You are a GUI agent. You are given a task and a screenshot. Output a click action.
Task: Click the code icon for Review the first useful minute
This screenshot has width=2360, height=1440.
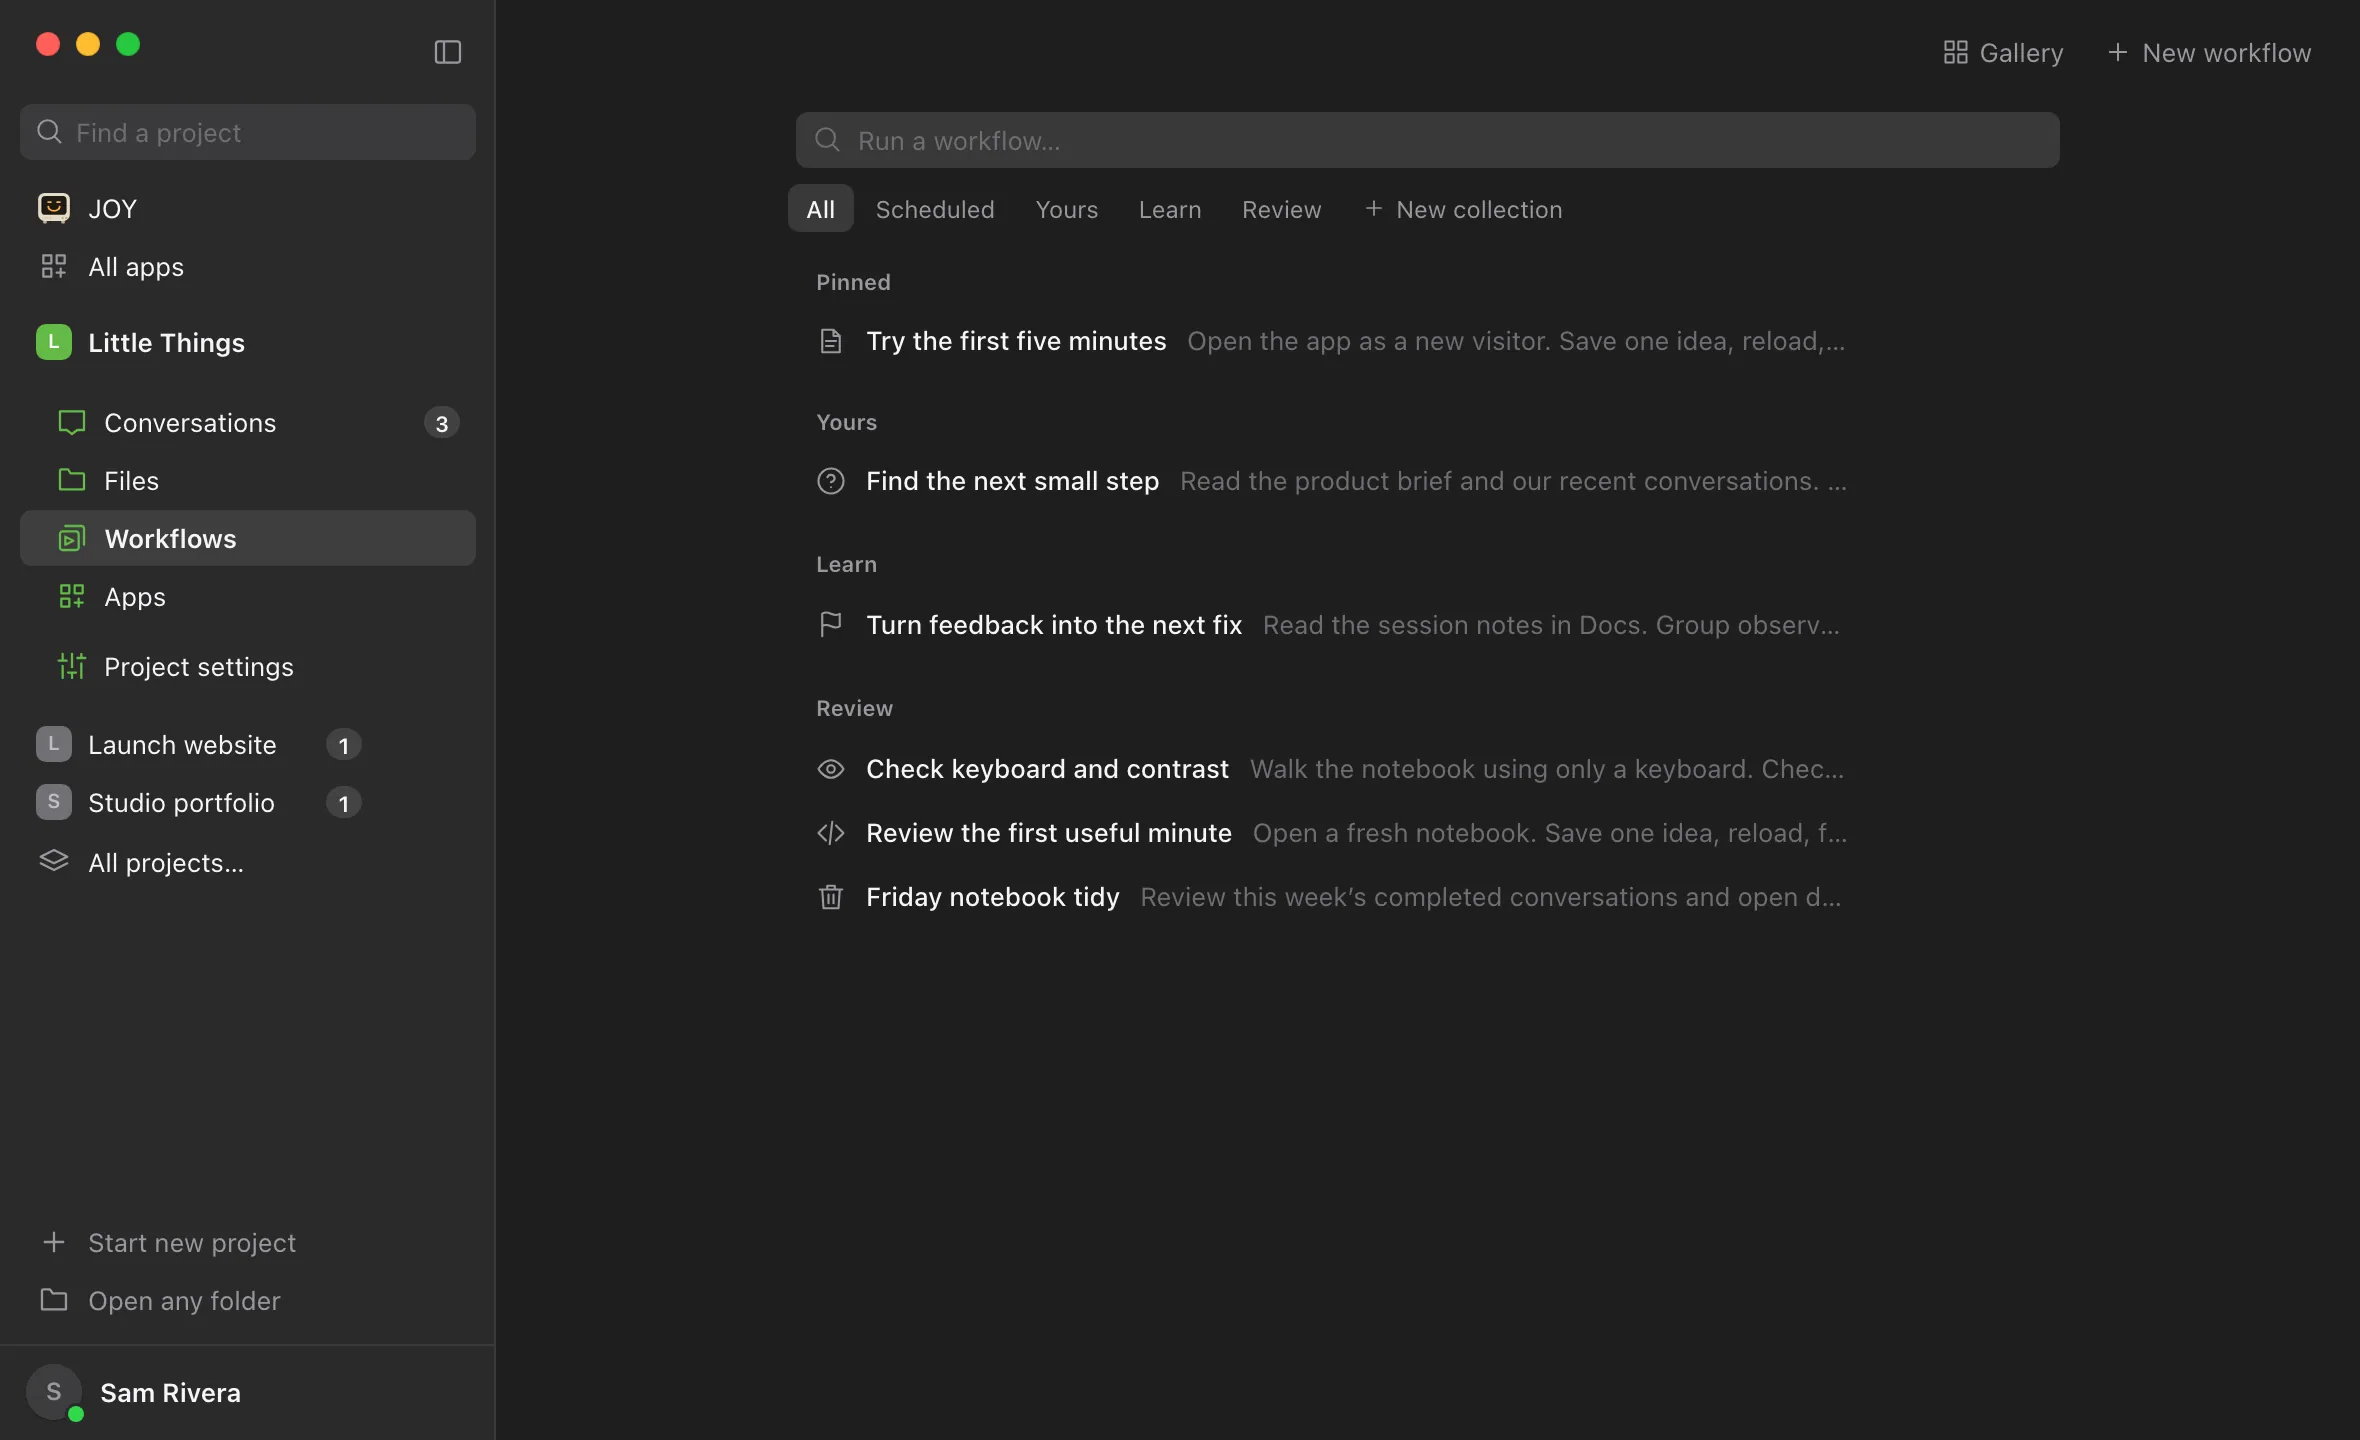(830, 833)
